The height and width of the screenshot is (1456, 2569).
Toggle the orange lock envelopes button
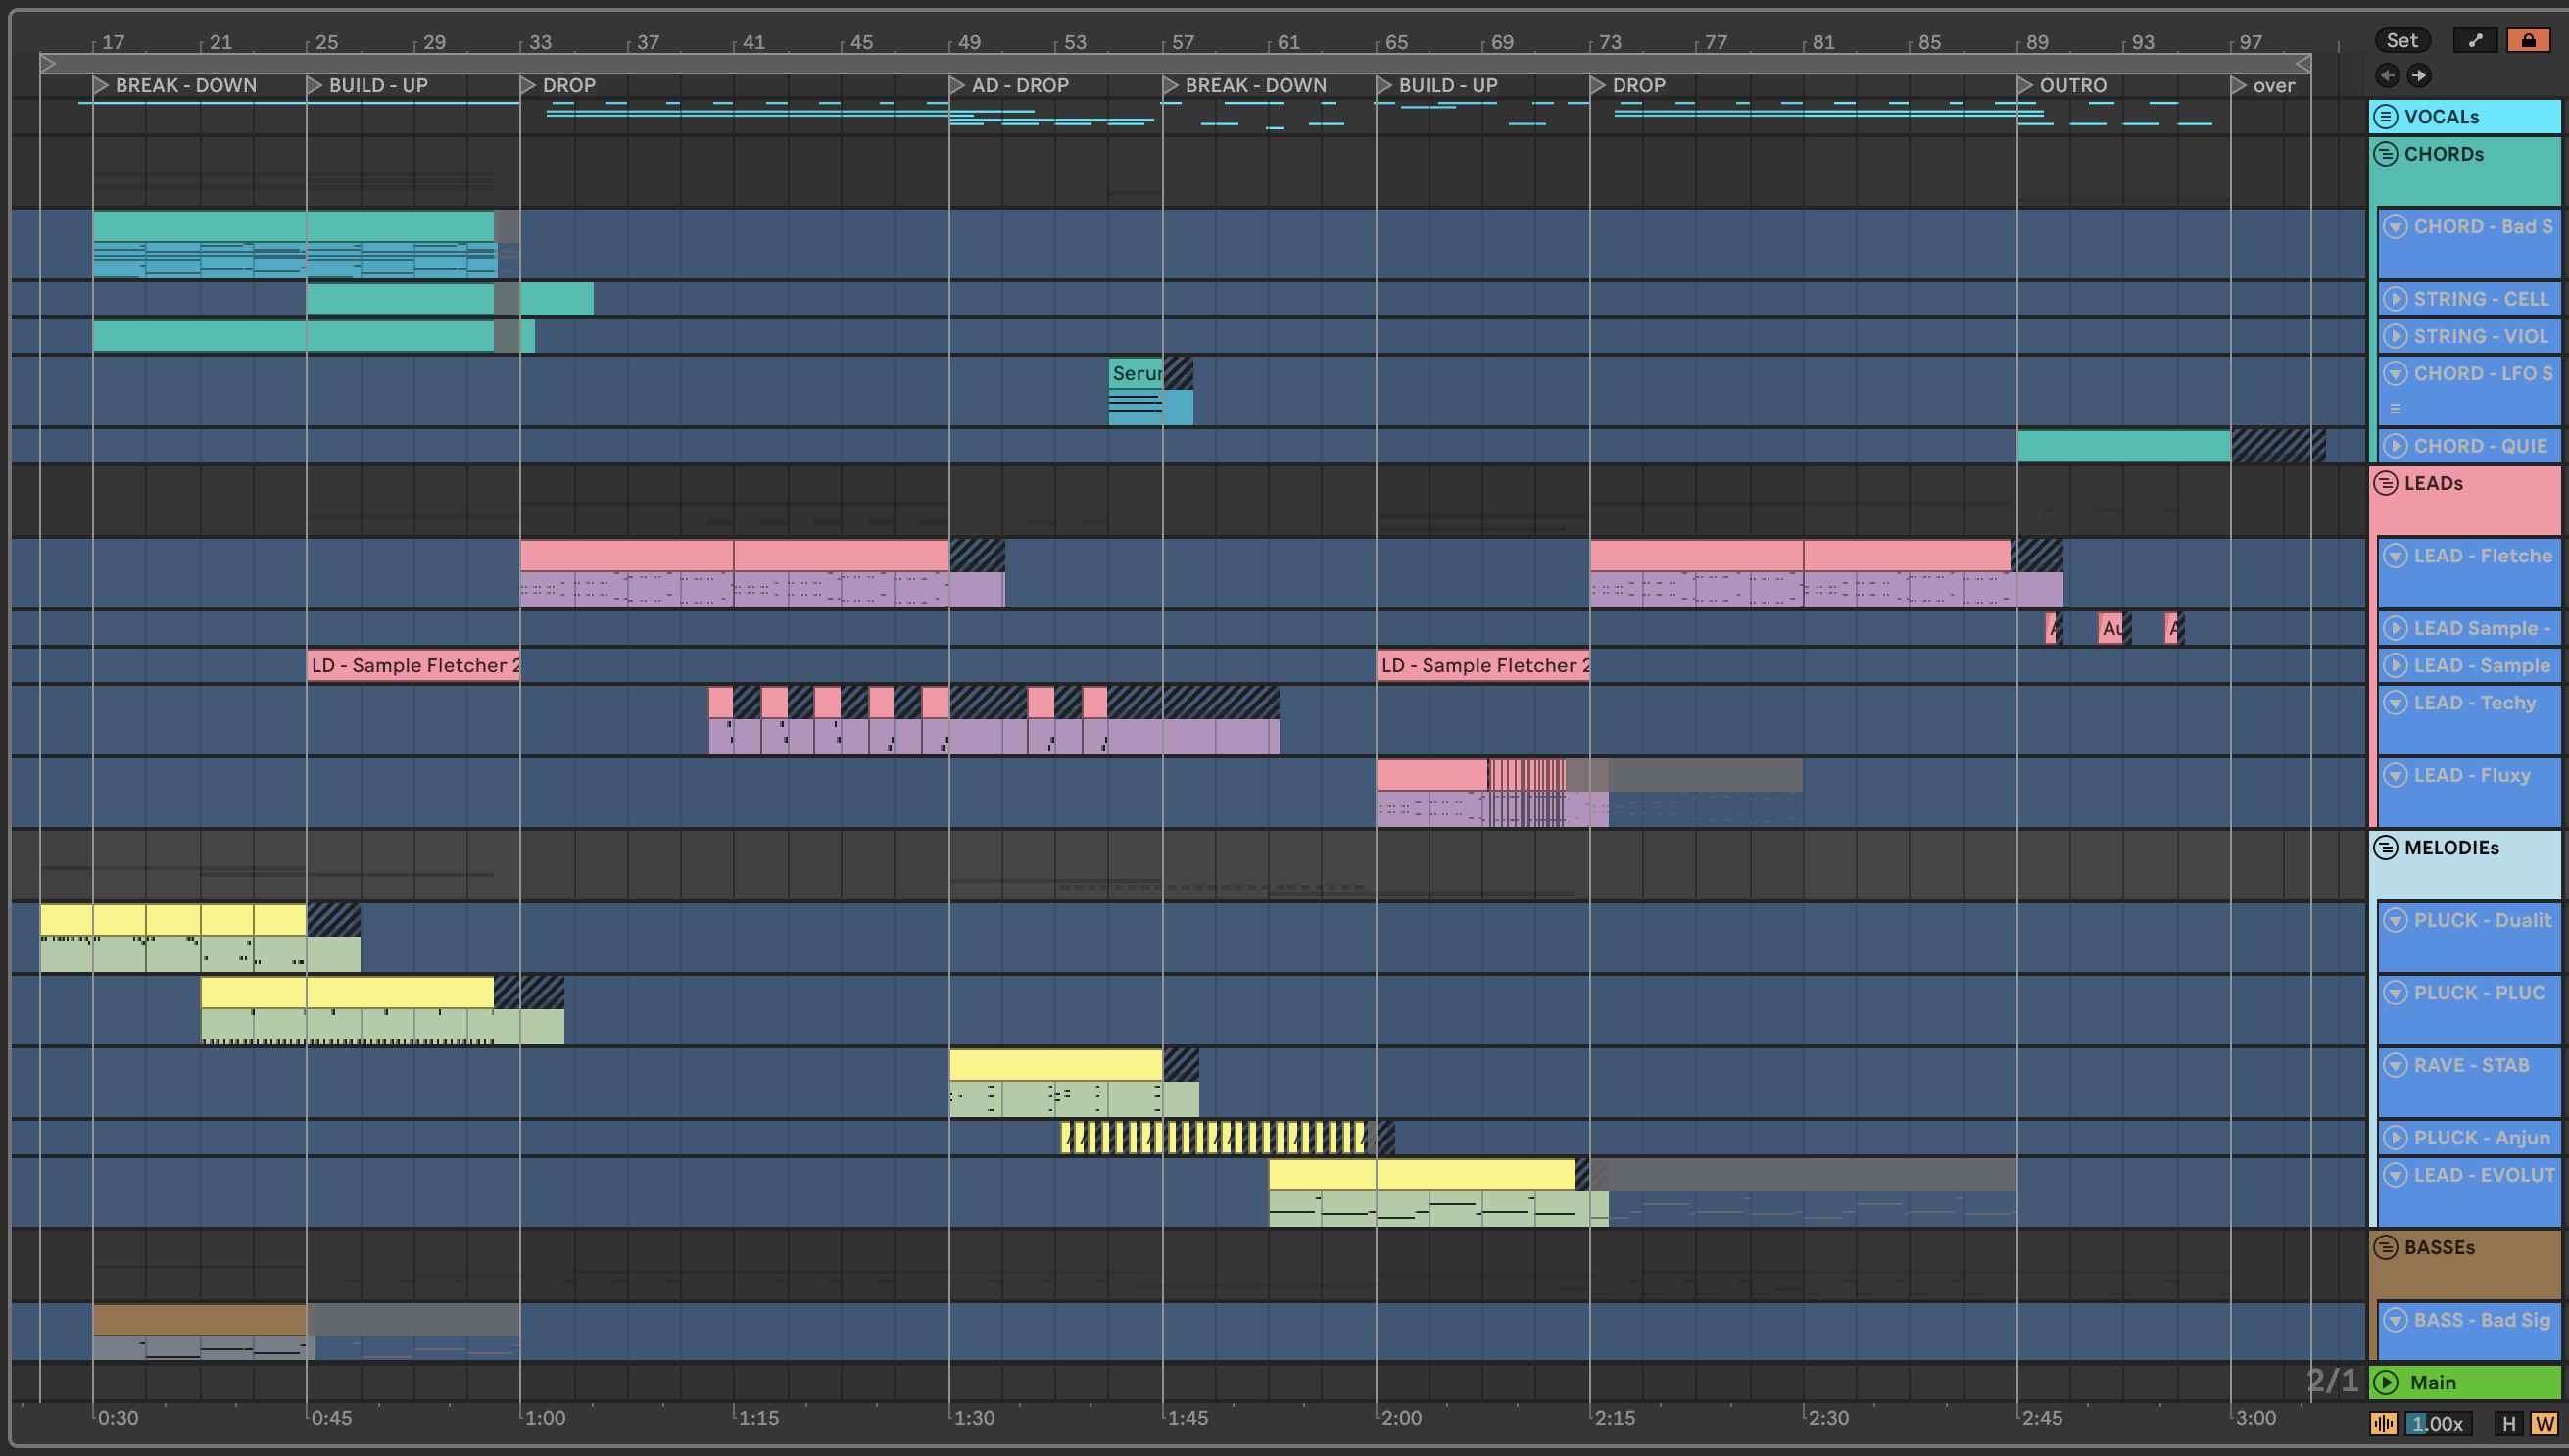[x=2527, y=40]
